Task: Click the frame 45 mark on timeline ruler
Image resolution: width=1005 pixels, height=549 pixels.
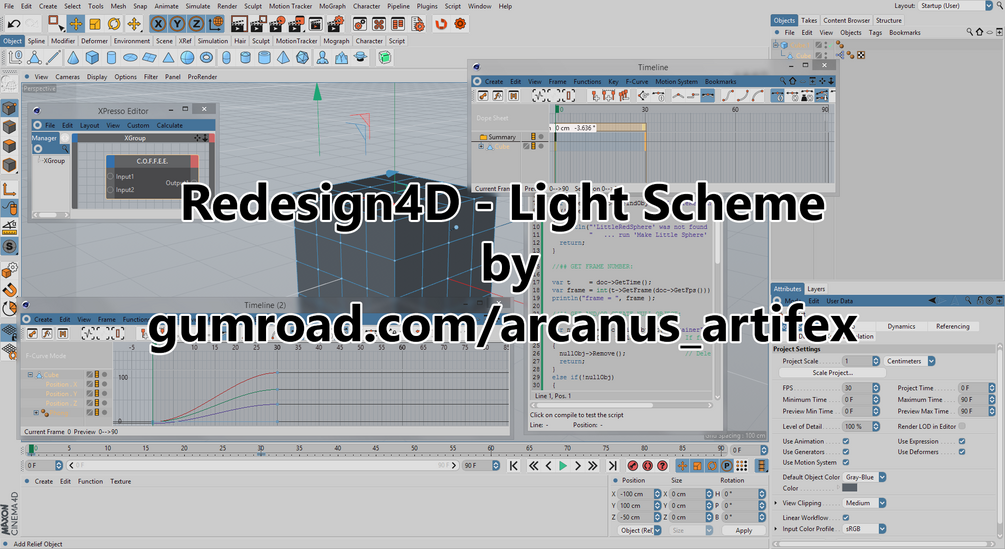Action: point(376,448)
